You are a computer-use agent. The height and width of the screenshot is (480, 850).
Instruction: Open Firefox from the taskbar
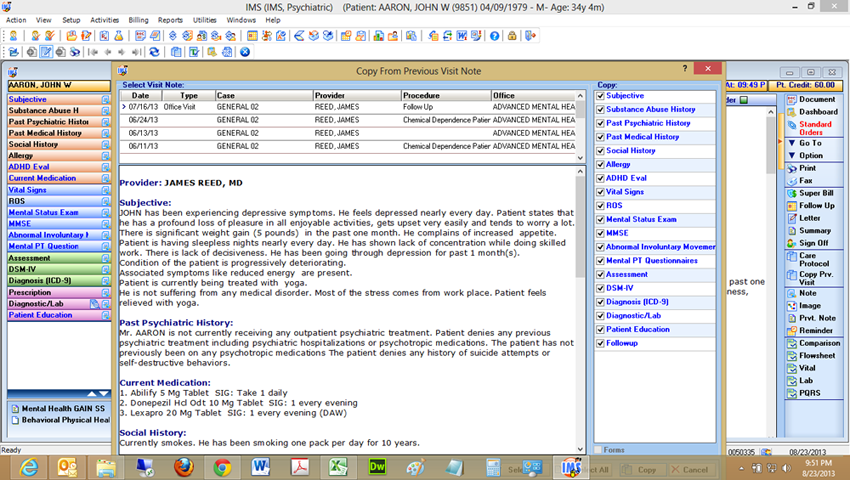[x=183, y=467]
